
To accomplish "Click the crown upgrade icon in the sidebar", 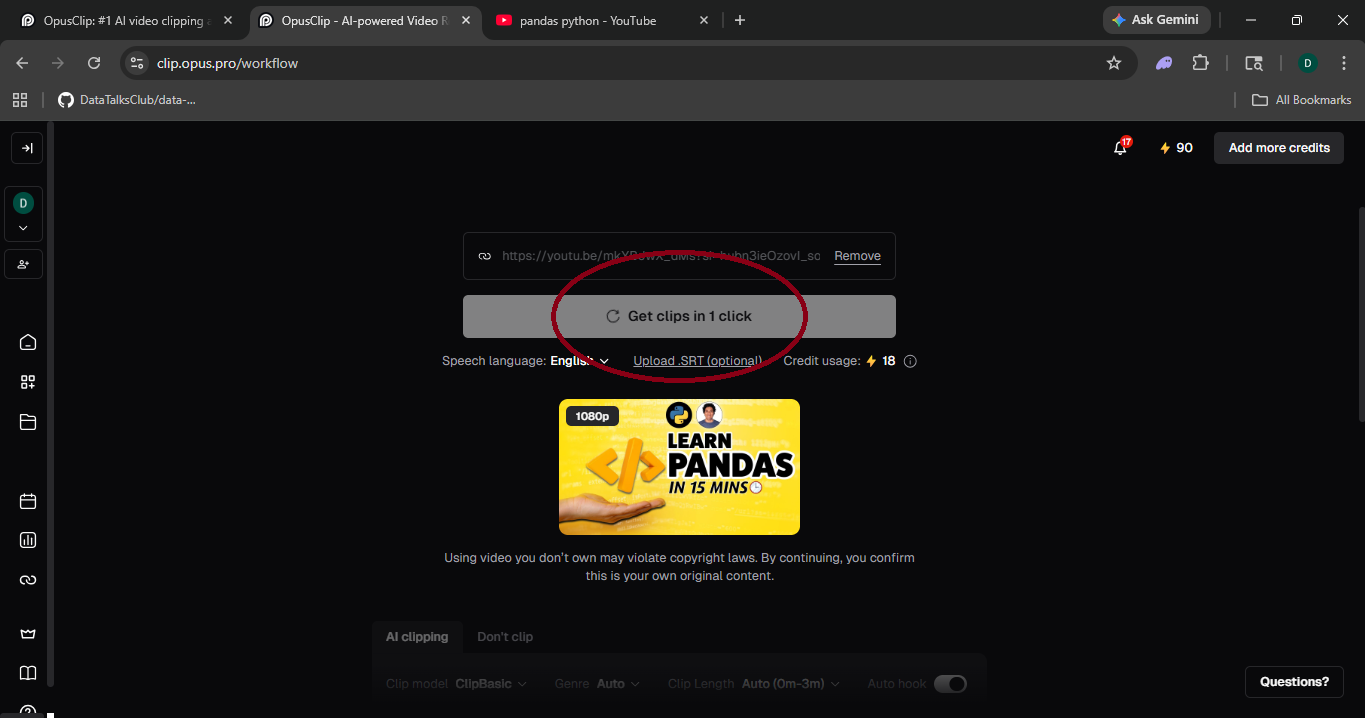I will (x=28, y=634).
